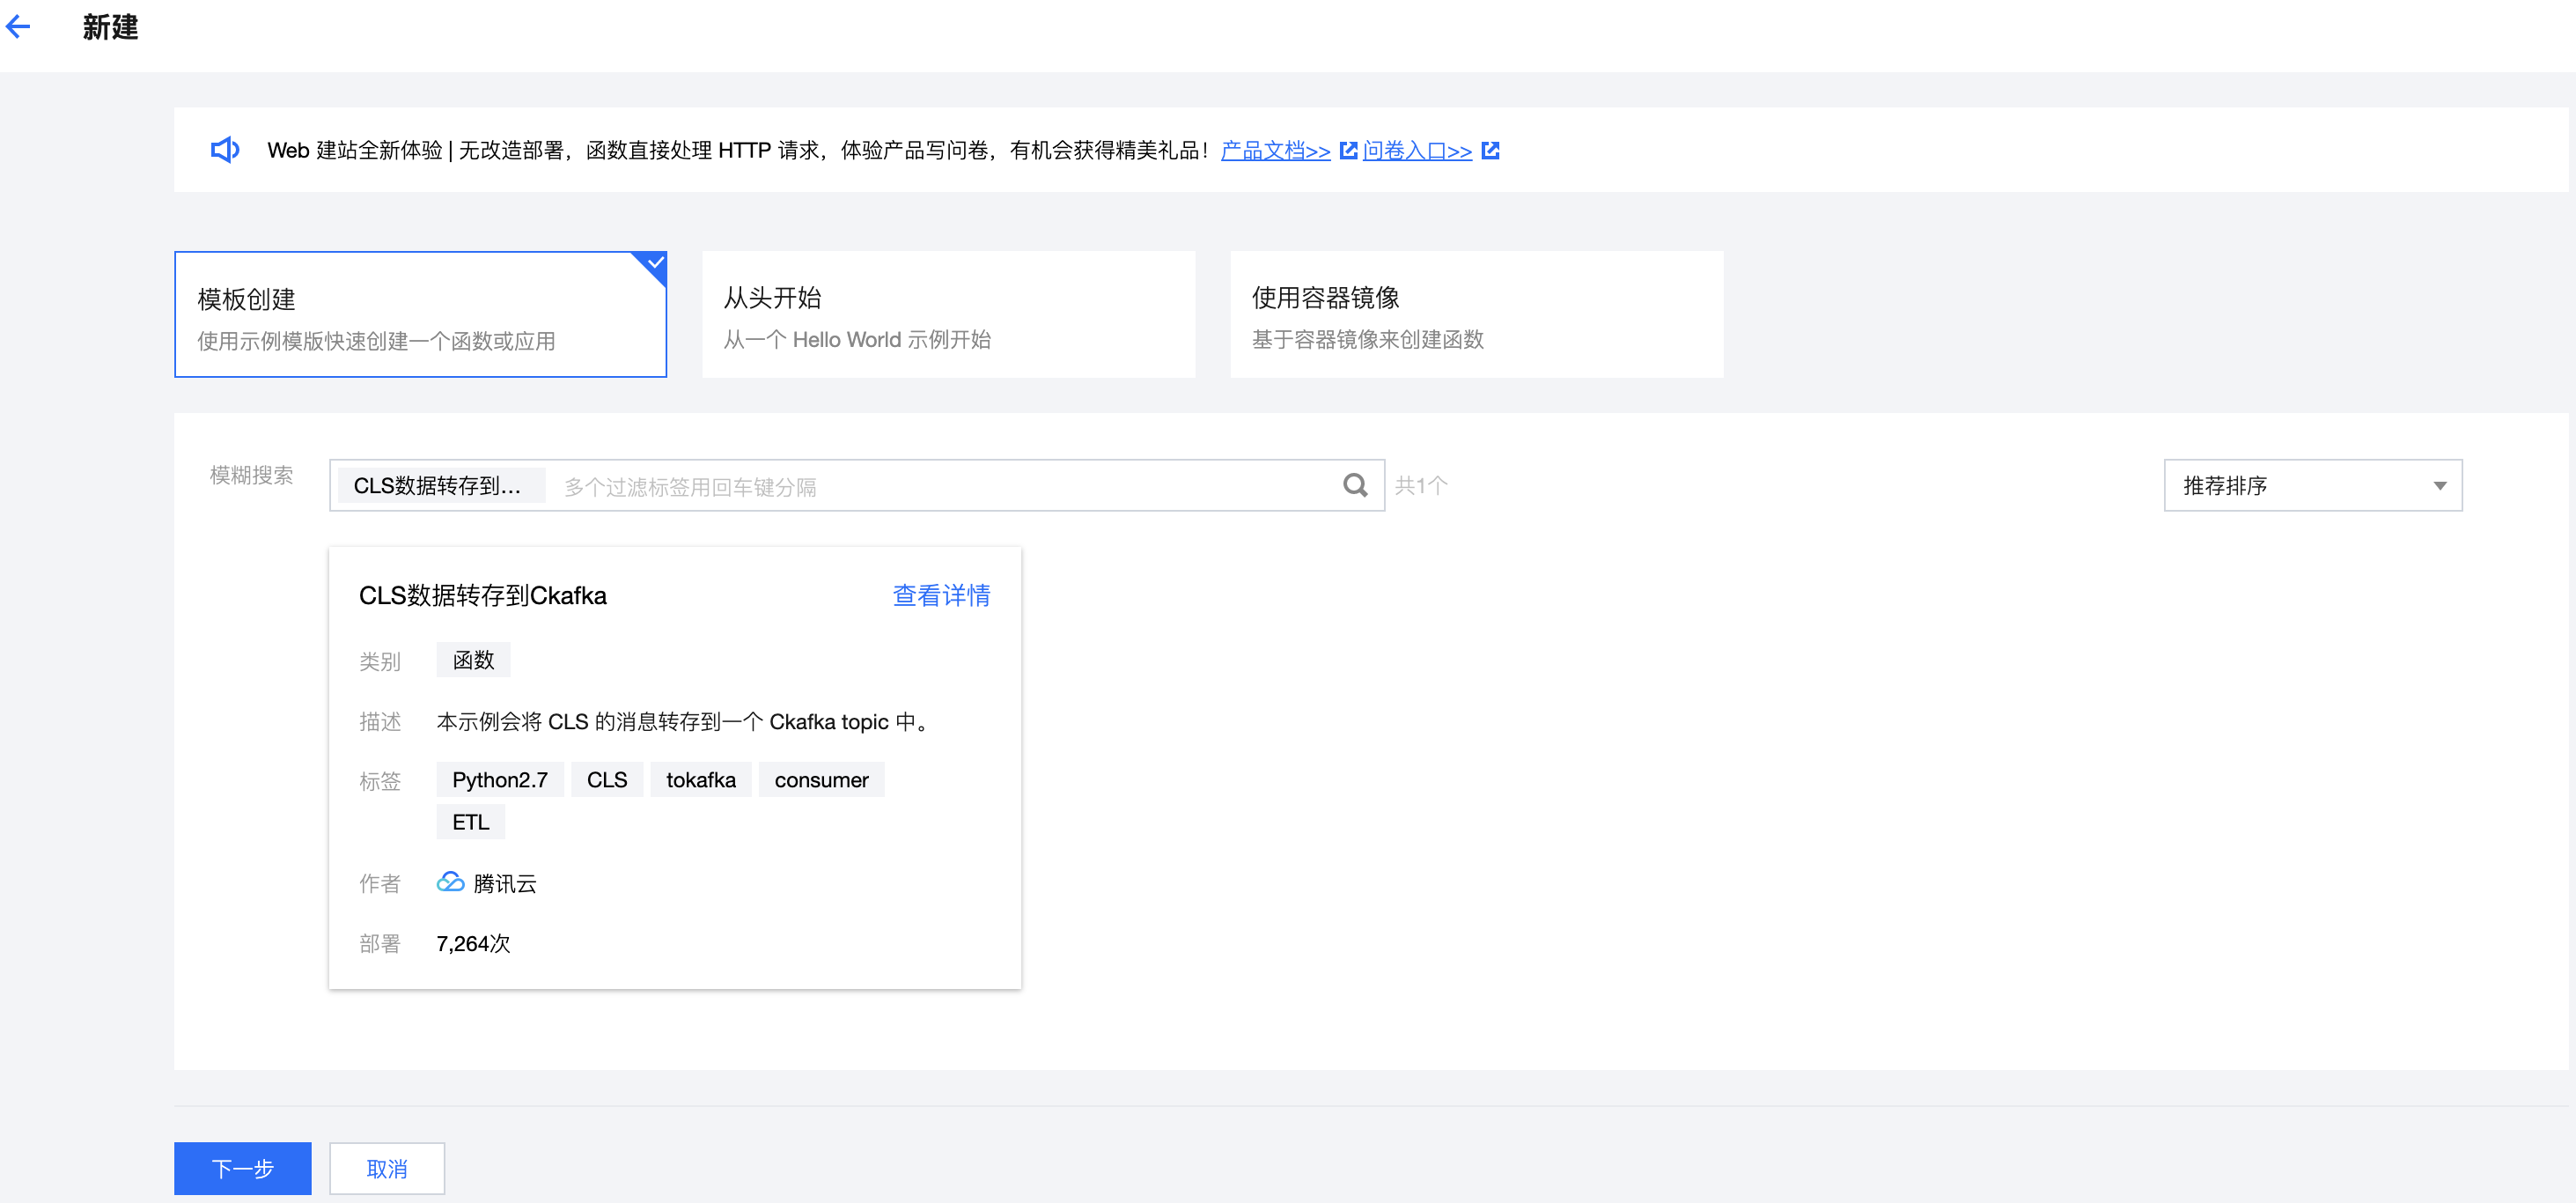Viewport: 2576px width, 1203px height.
Task: Select the 模板创建 creation option
Action: point(420,314)
